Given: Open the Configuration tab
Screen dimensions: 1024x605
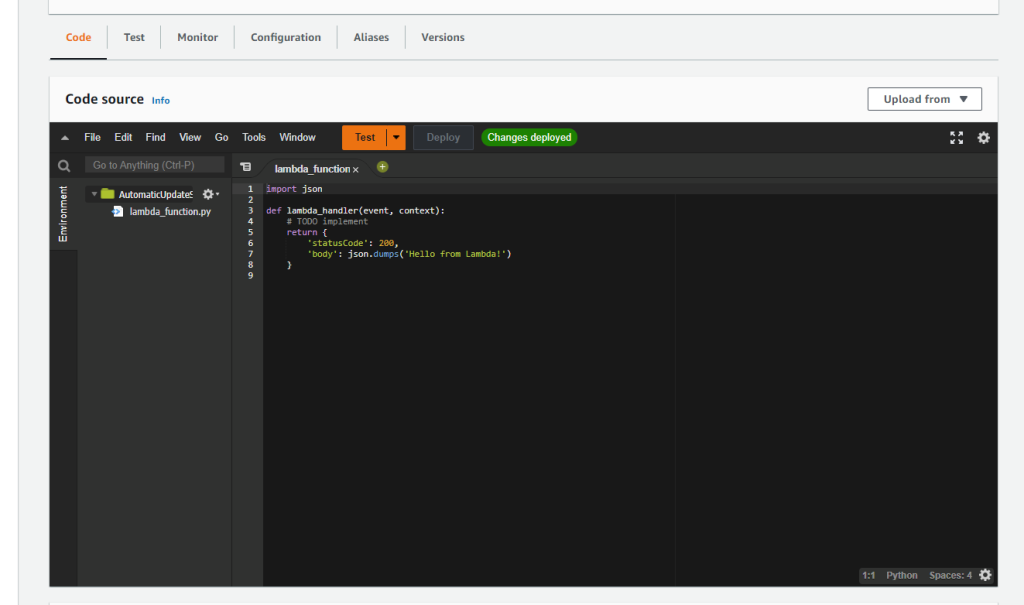Looking at the screenshot, I should click(x=286, y=37).
